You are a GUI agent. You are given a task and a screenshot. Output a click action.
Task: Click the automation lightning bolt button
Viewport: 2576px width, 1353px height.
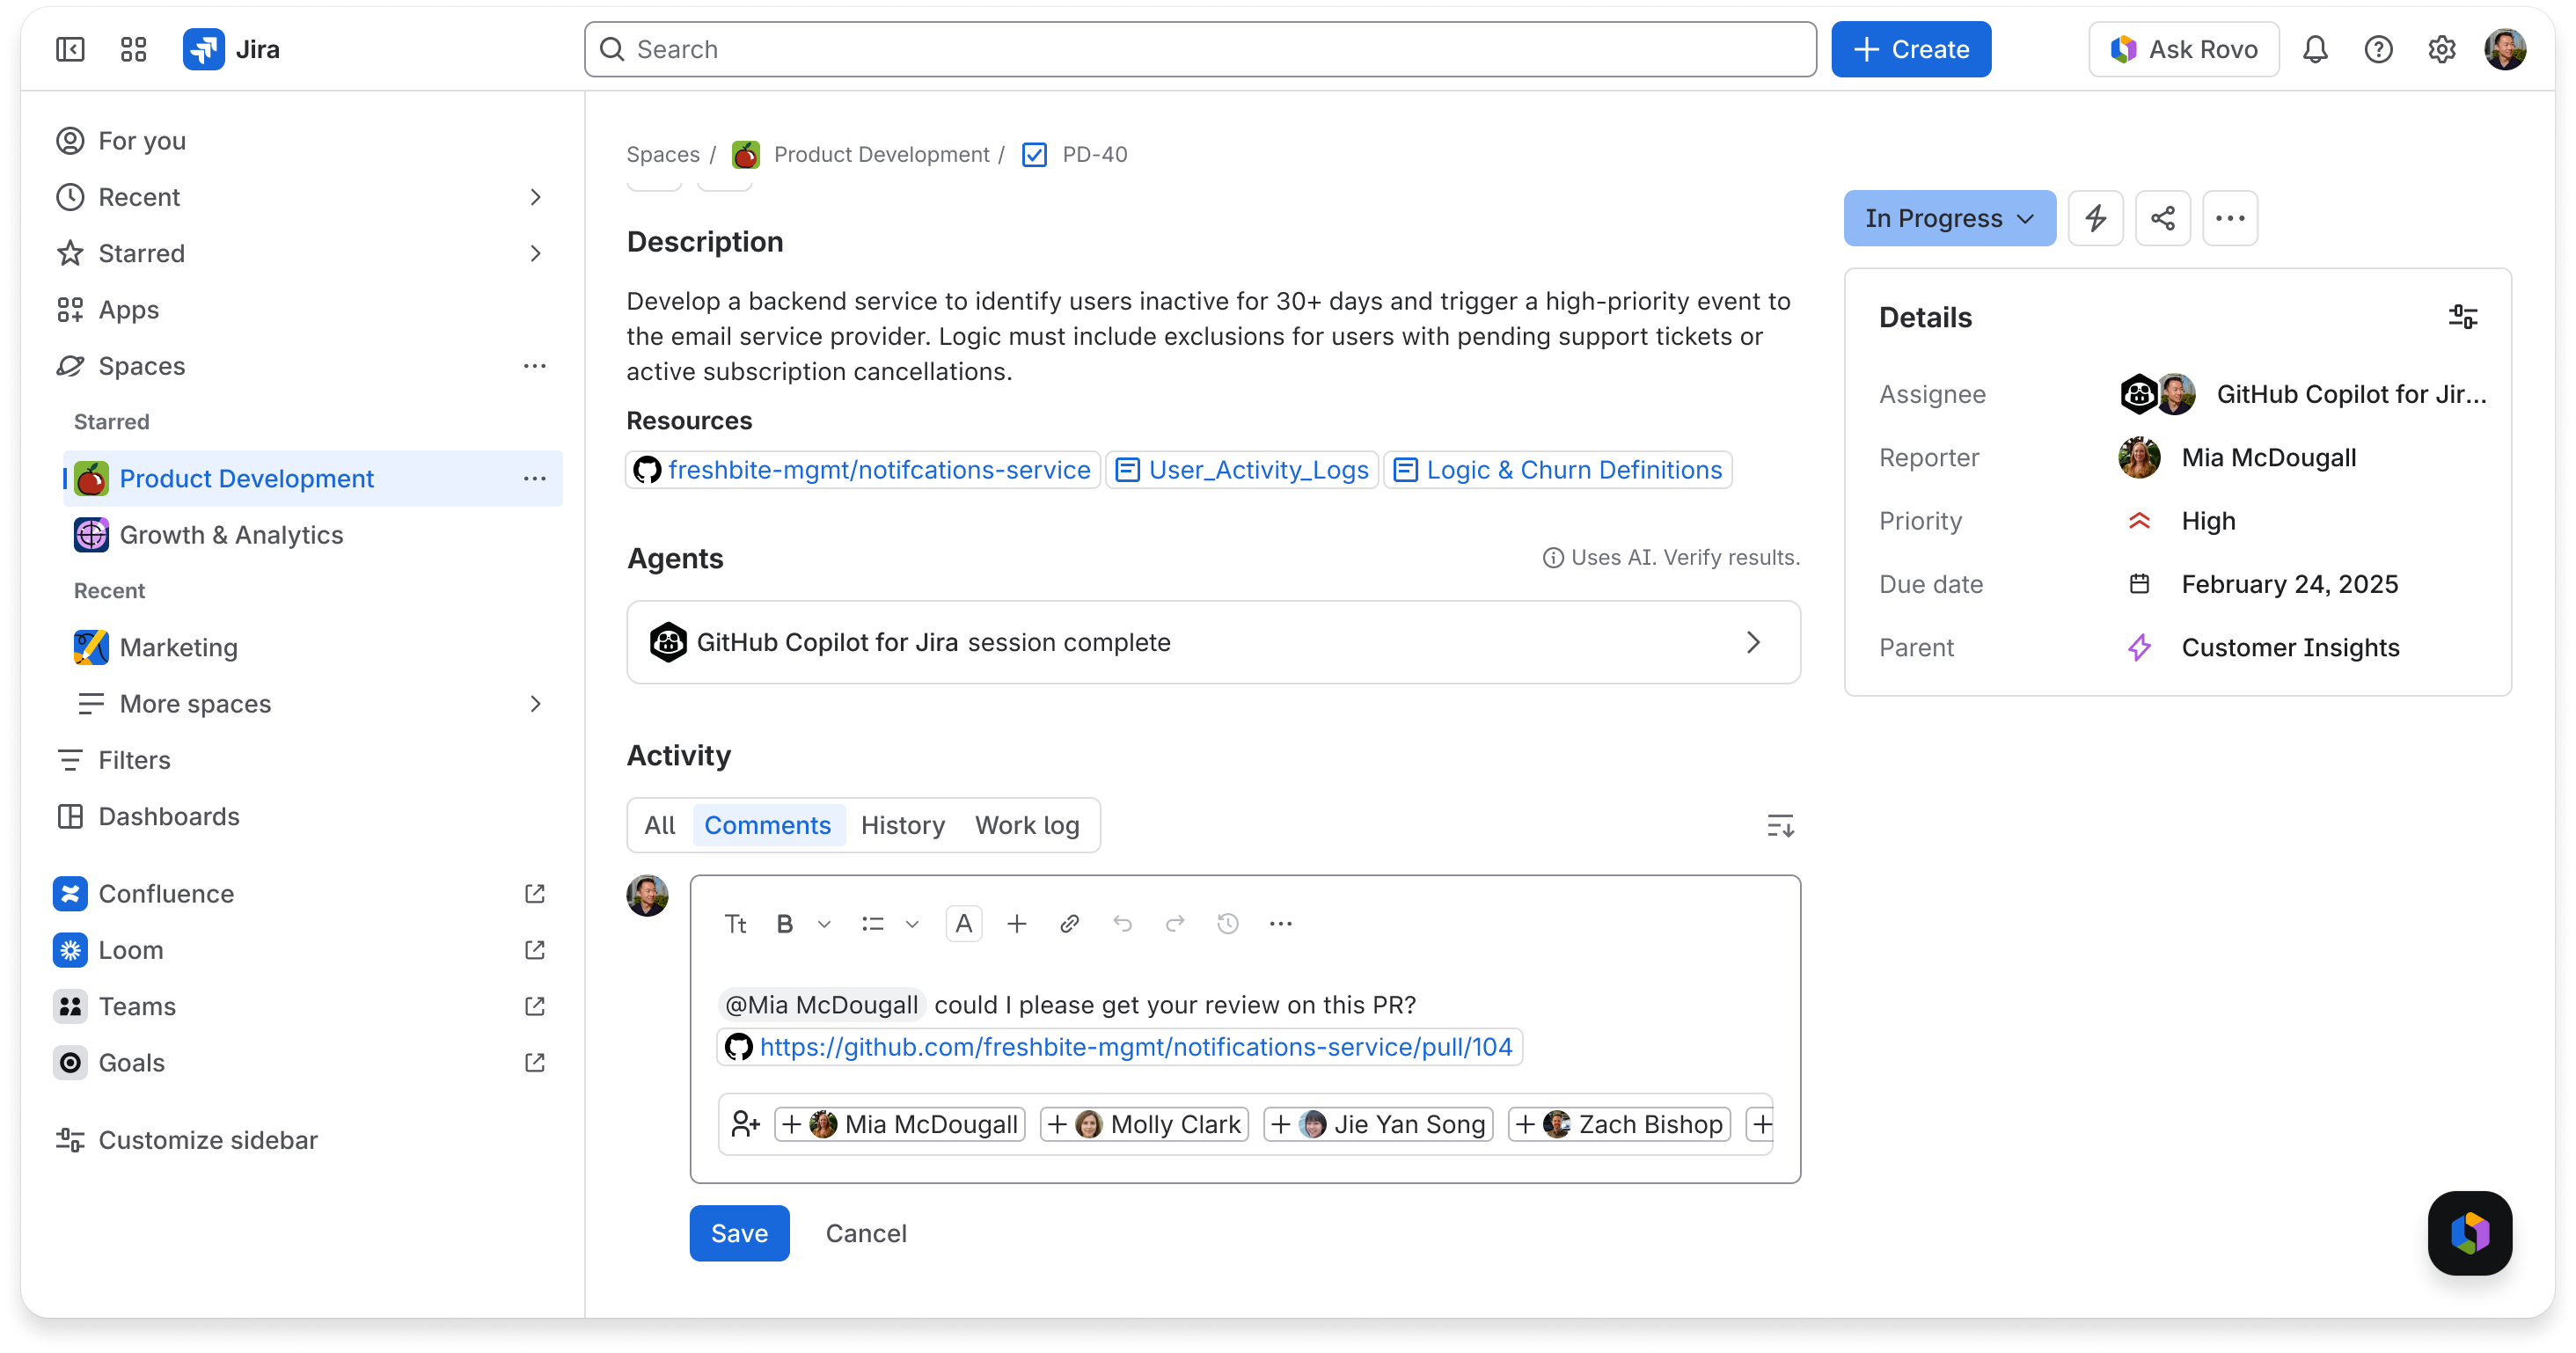pos(2095,218)
